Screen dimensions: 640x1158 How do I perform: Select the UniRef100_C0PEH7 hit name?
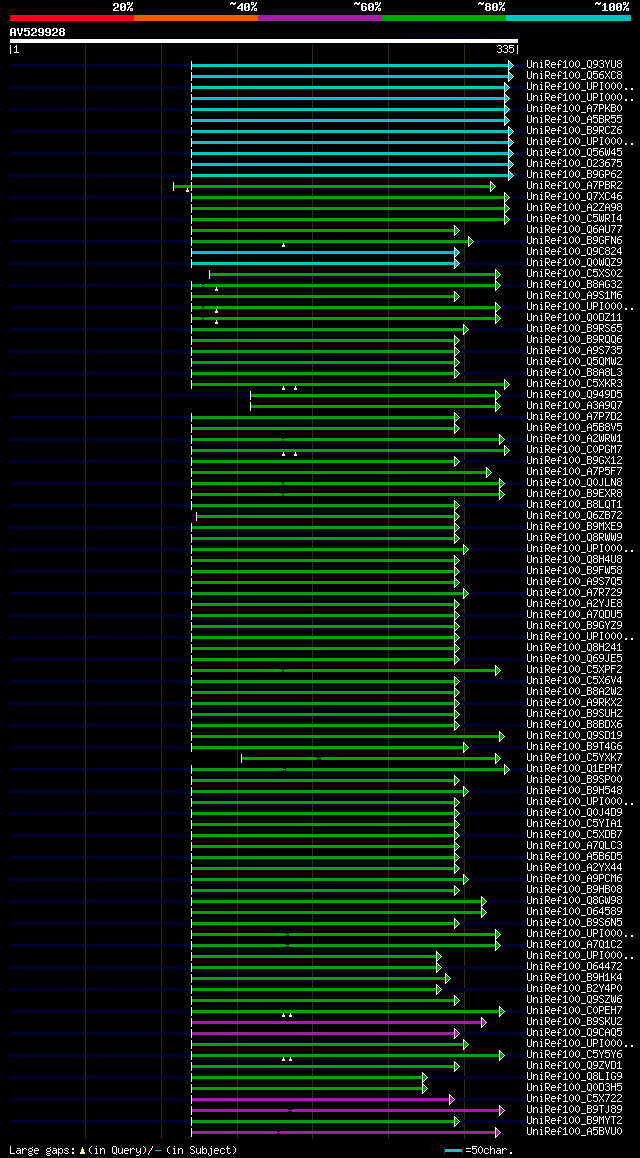(x=574, y=1011)
